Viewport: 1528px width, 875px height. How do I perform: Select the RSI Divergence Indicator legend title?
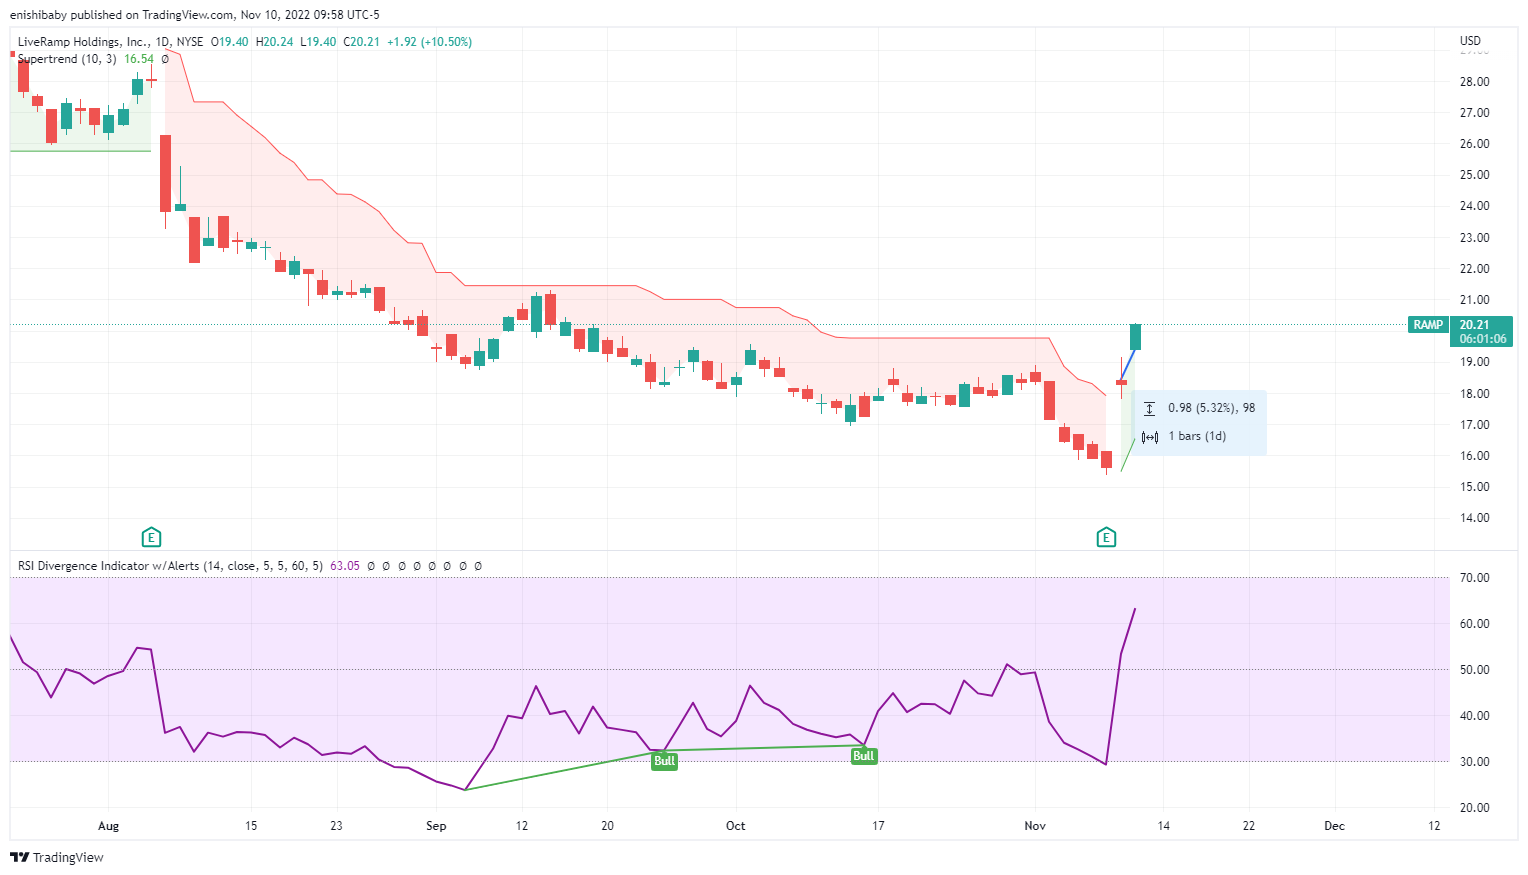pyautogui.click(x=170, y=566)
